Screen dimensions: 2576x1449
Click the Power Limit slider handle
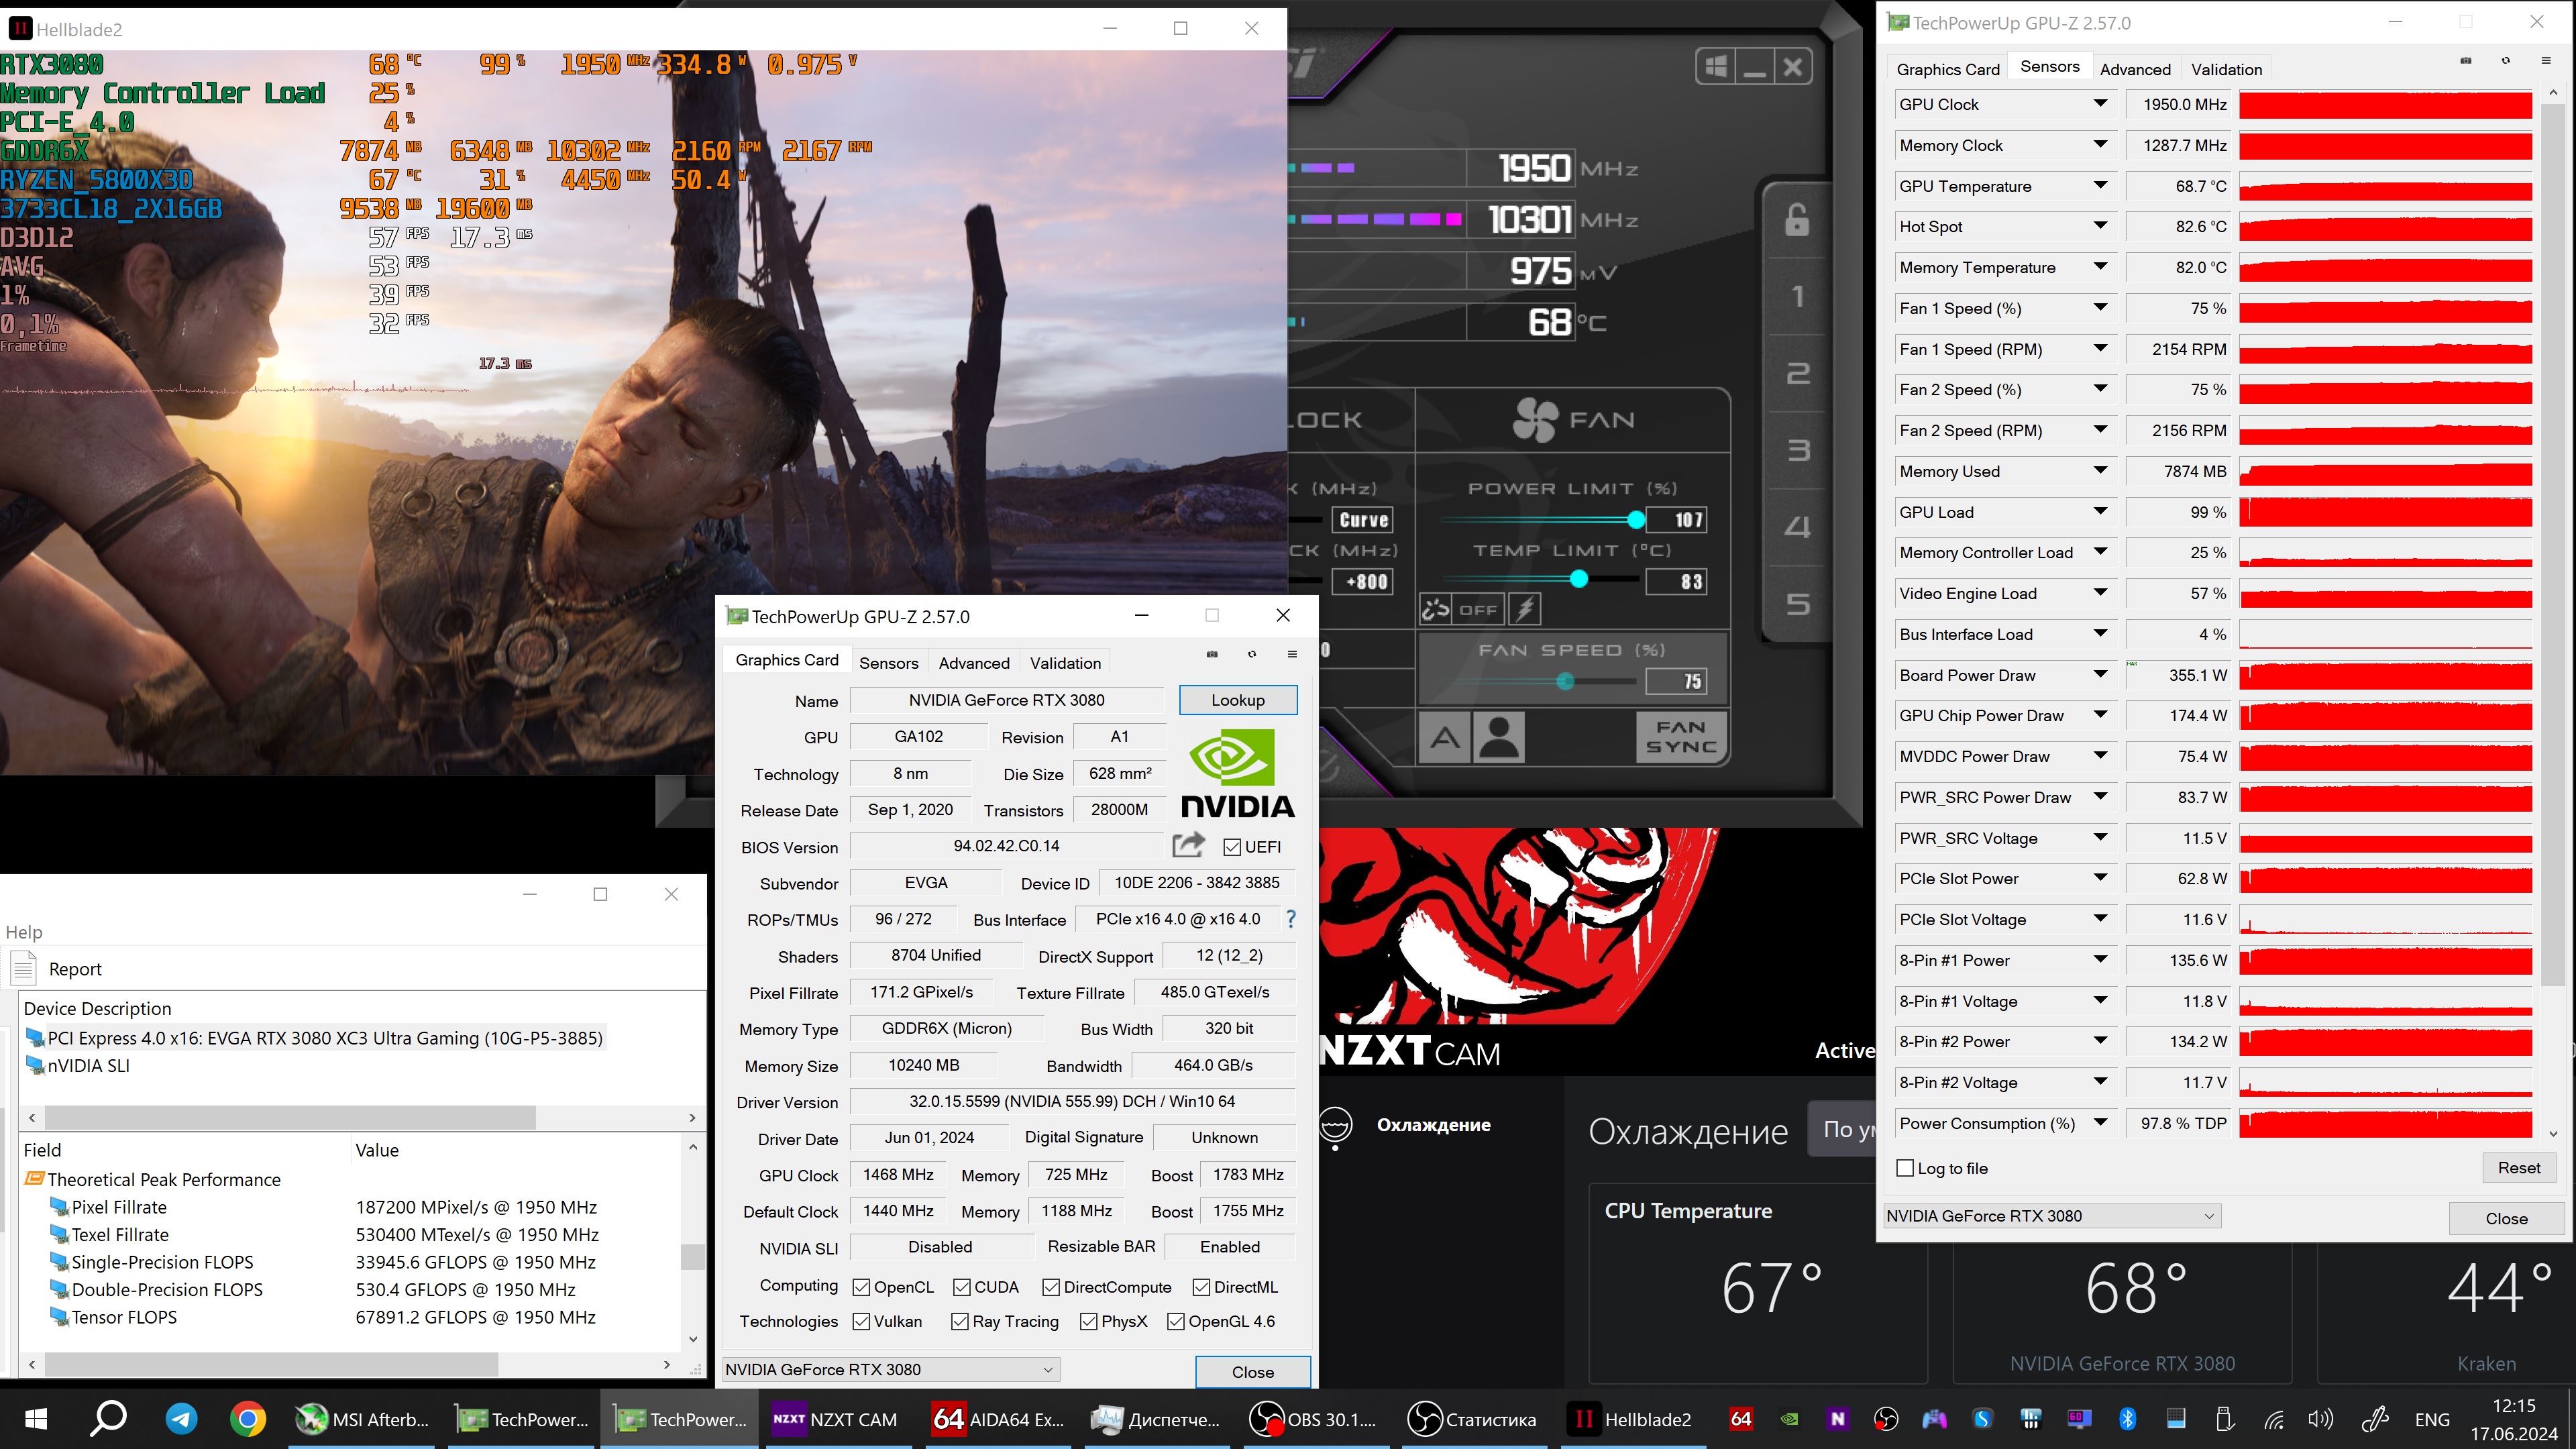[x=1636, y=520]
